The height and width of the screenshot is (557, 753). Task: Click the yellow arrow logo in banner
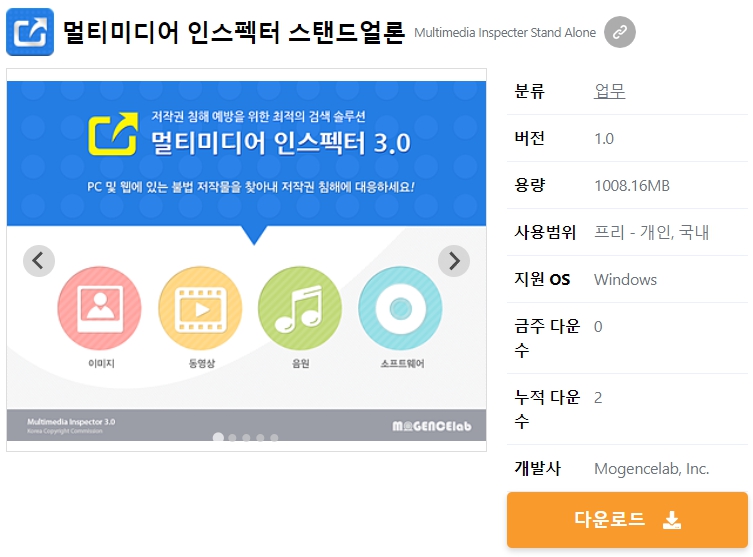coord(113,134)
